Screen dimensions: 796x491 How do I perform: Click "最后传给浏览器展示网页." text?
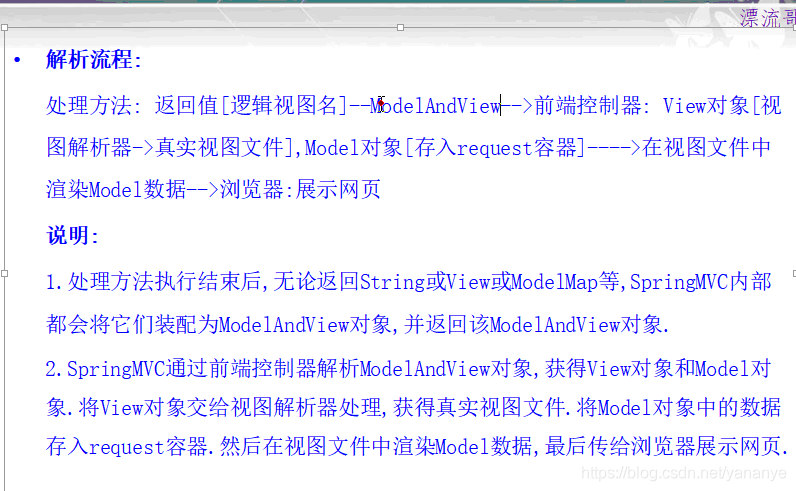click(x=667, y=447)
